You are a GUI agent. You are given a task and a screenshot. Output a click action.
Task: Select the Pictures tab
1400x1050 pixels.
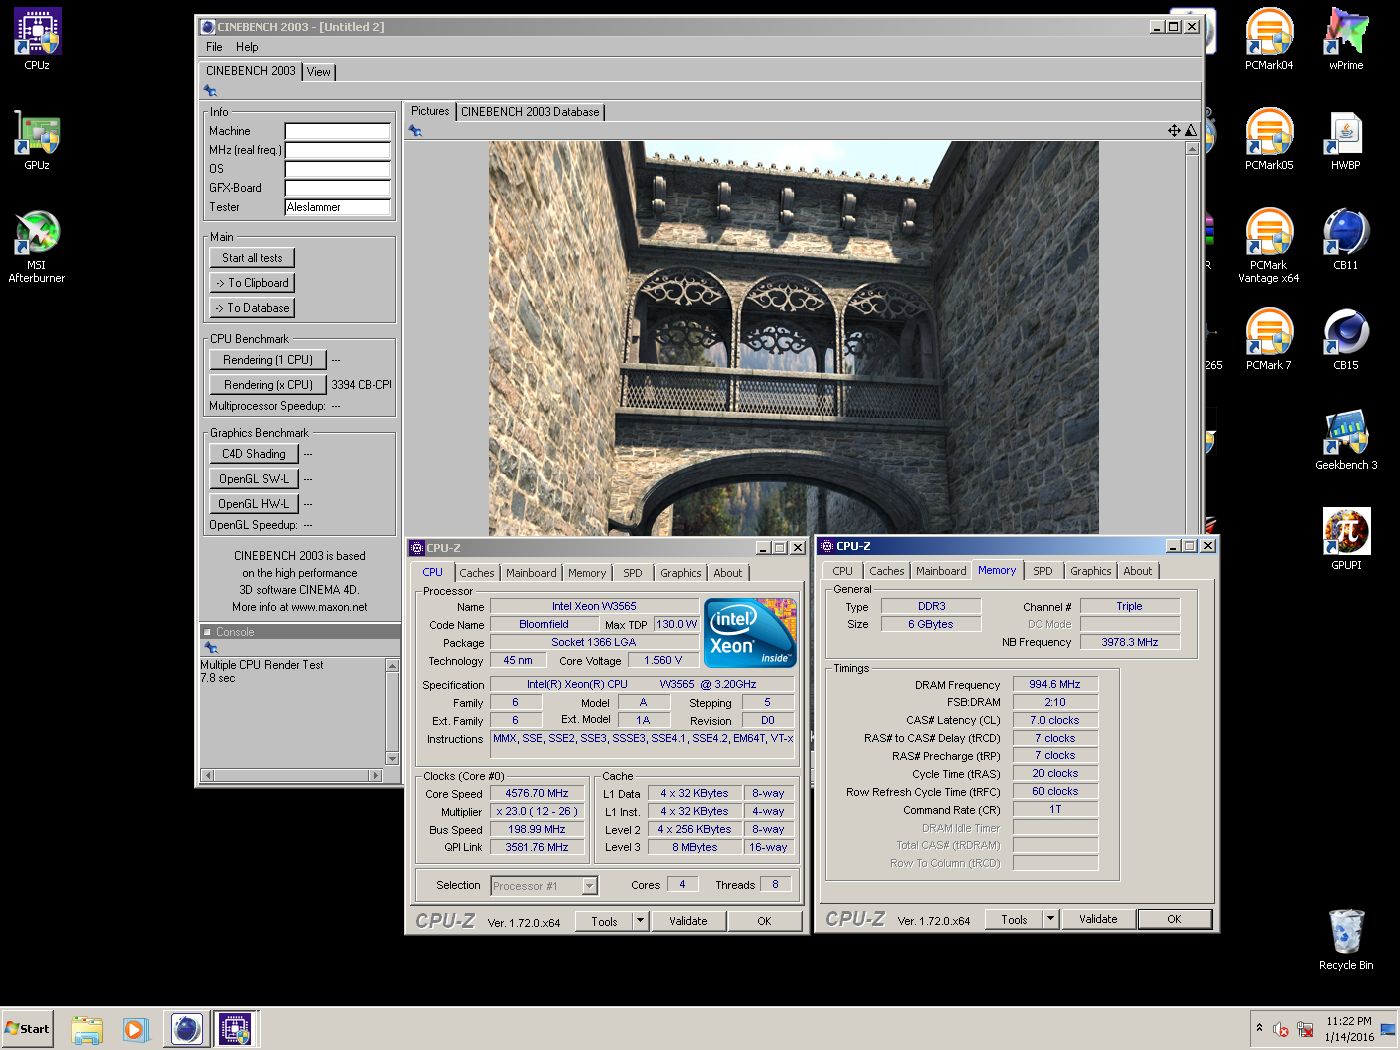[x=430, y=111]
